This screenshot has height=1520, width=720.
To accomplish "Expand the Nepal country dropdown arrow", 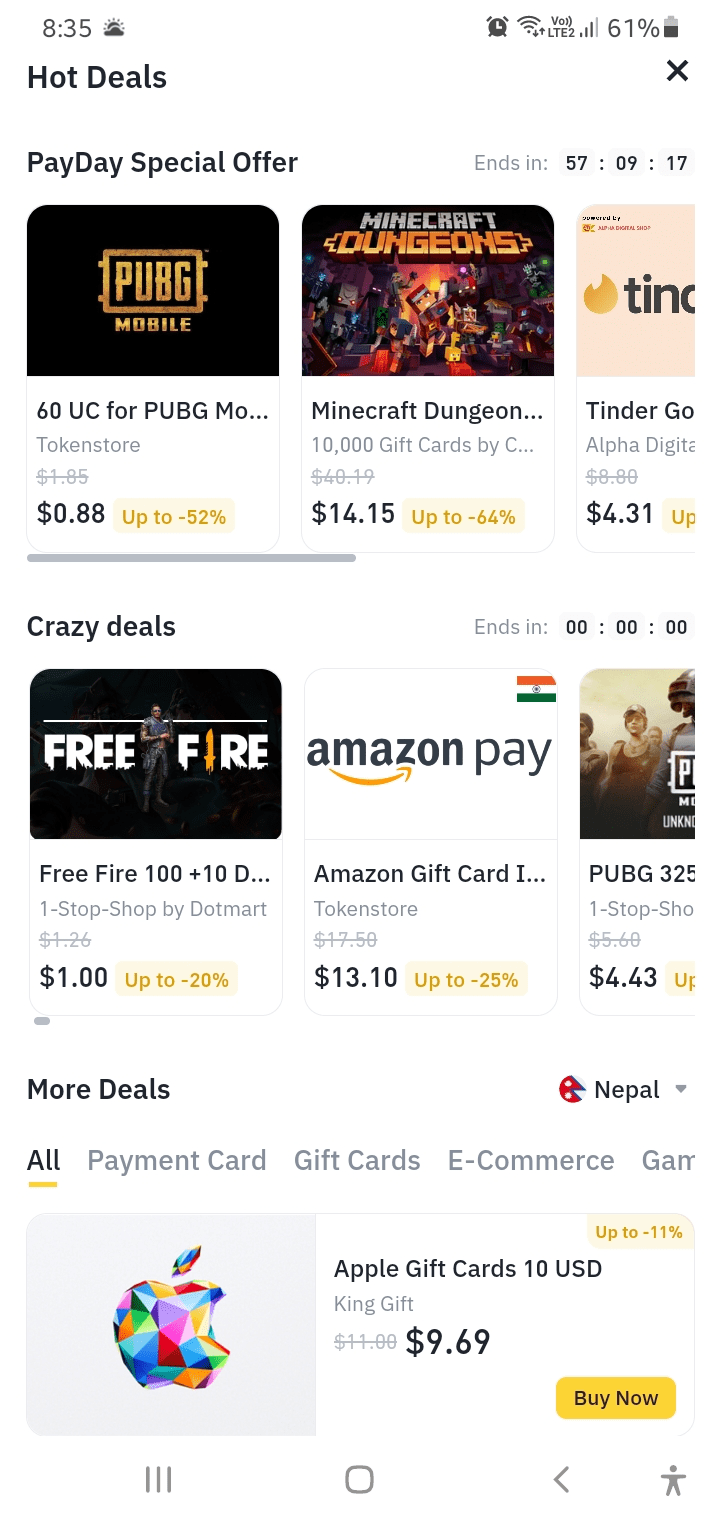I will (681, 1089).
